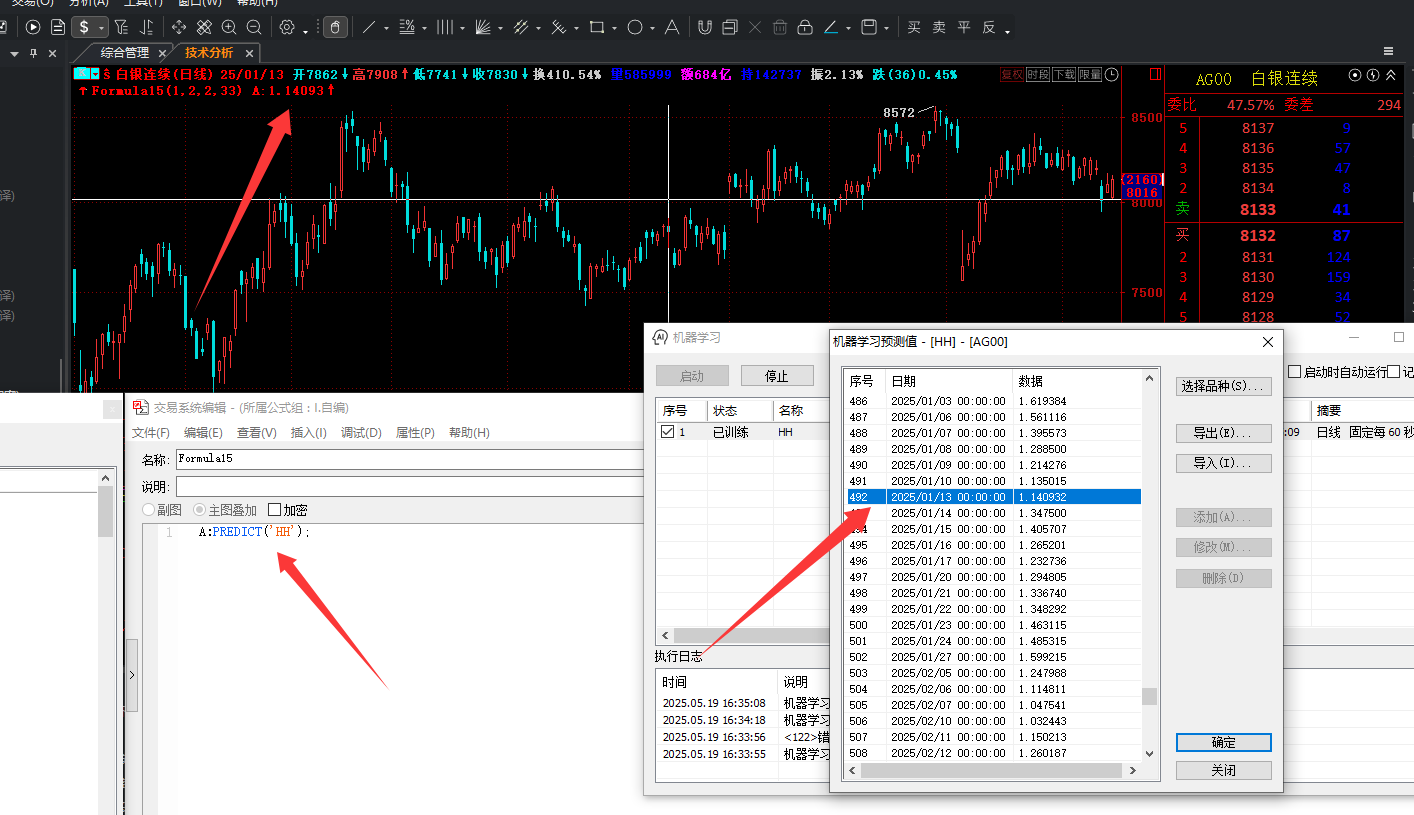Switch to the 综合管理 tab
This screenshot has width=1414, height=815.
click(125, 52)
